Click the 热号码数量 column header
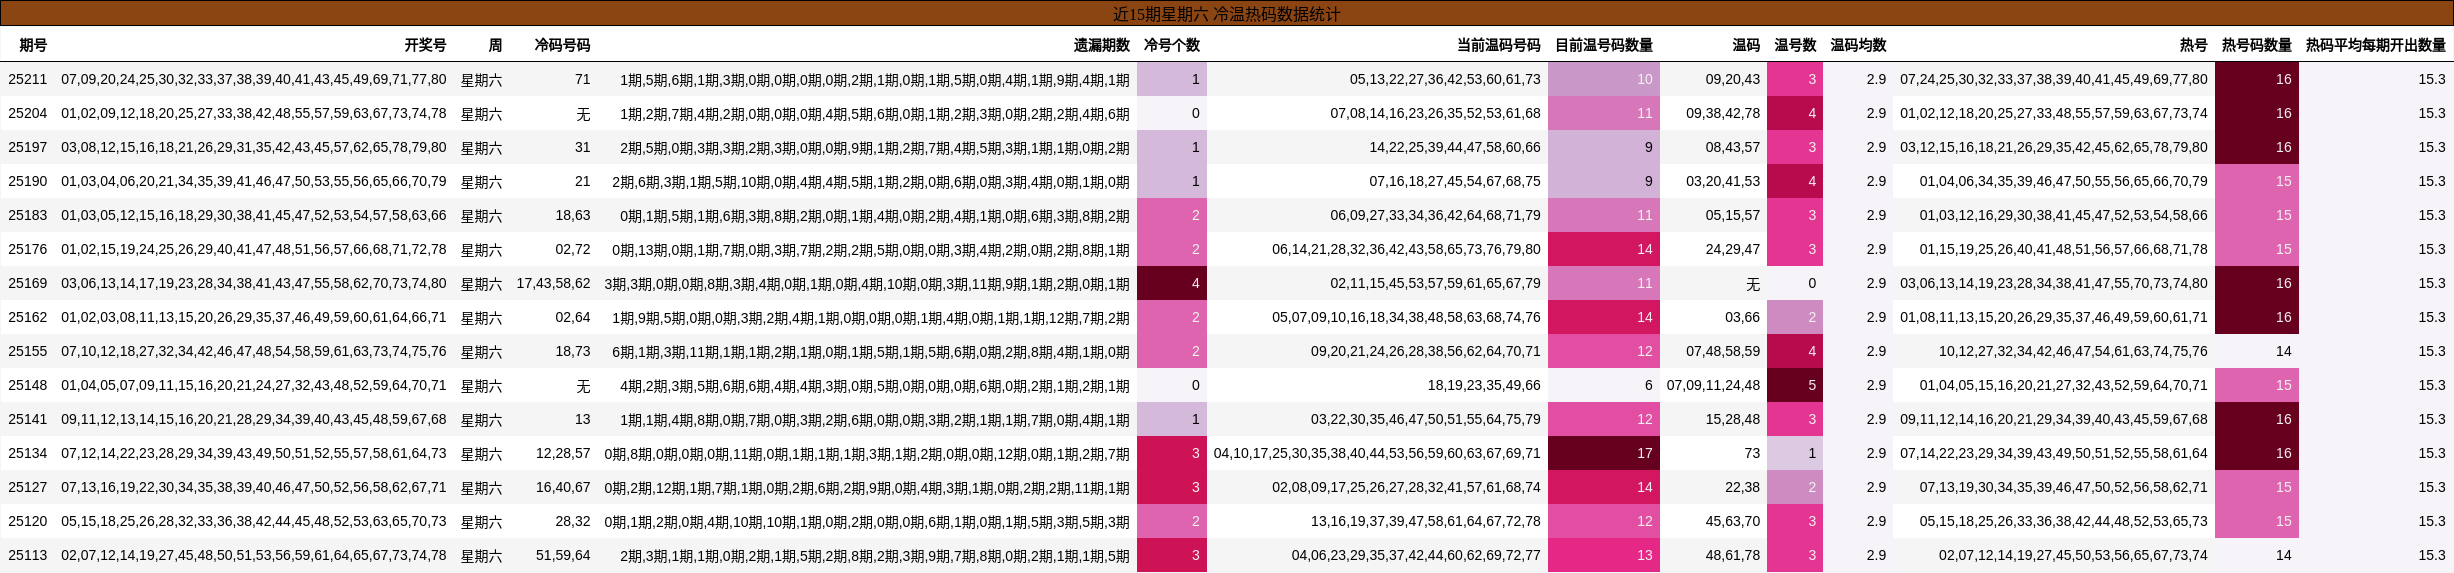Screen dimensions: 2454x573 [x=2256, y=45]
